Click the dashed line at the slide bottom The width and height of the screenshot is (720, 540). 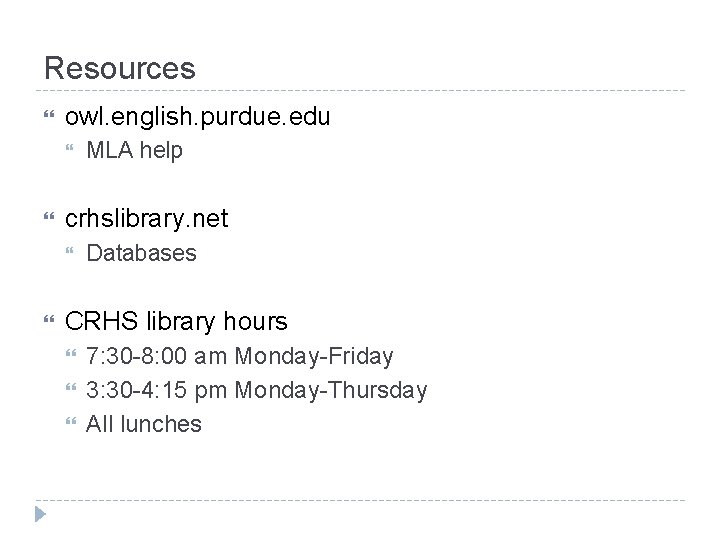tap(360, 500)
